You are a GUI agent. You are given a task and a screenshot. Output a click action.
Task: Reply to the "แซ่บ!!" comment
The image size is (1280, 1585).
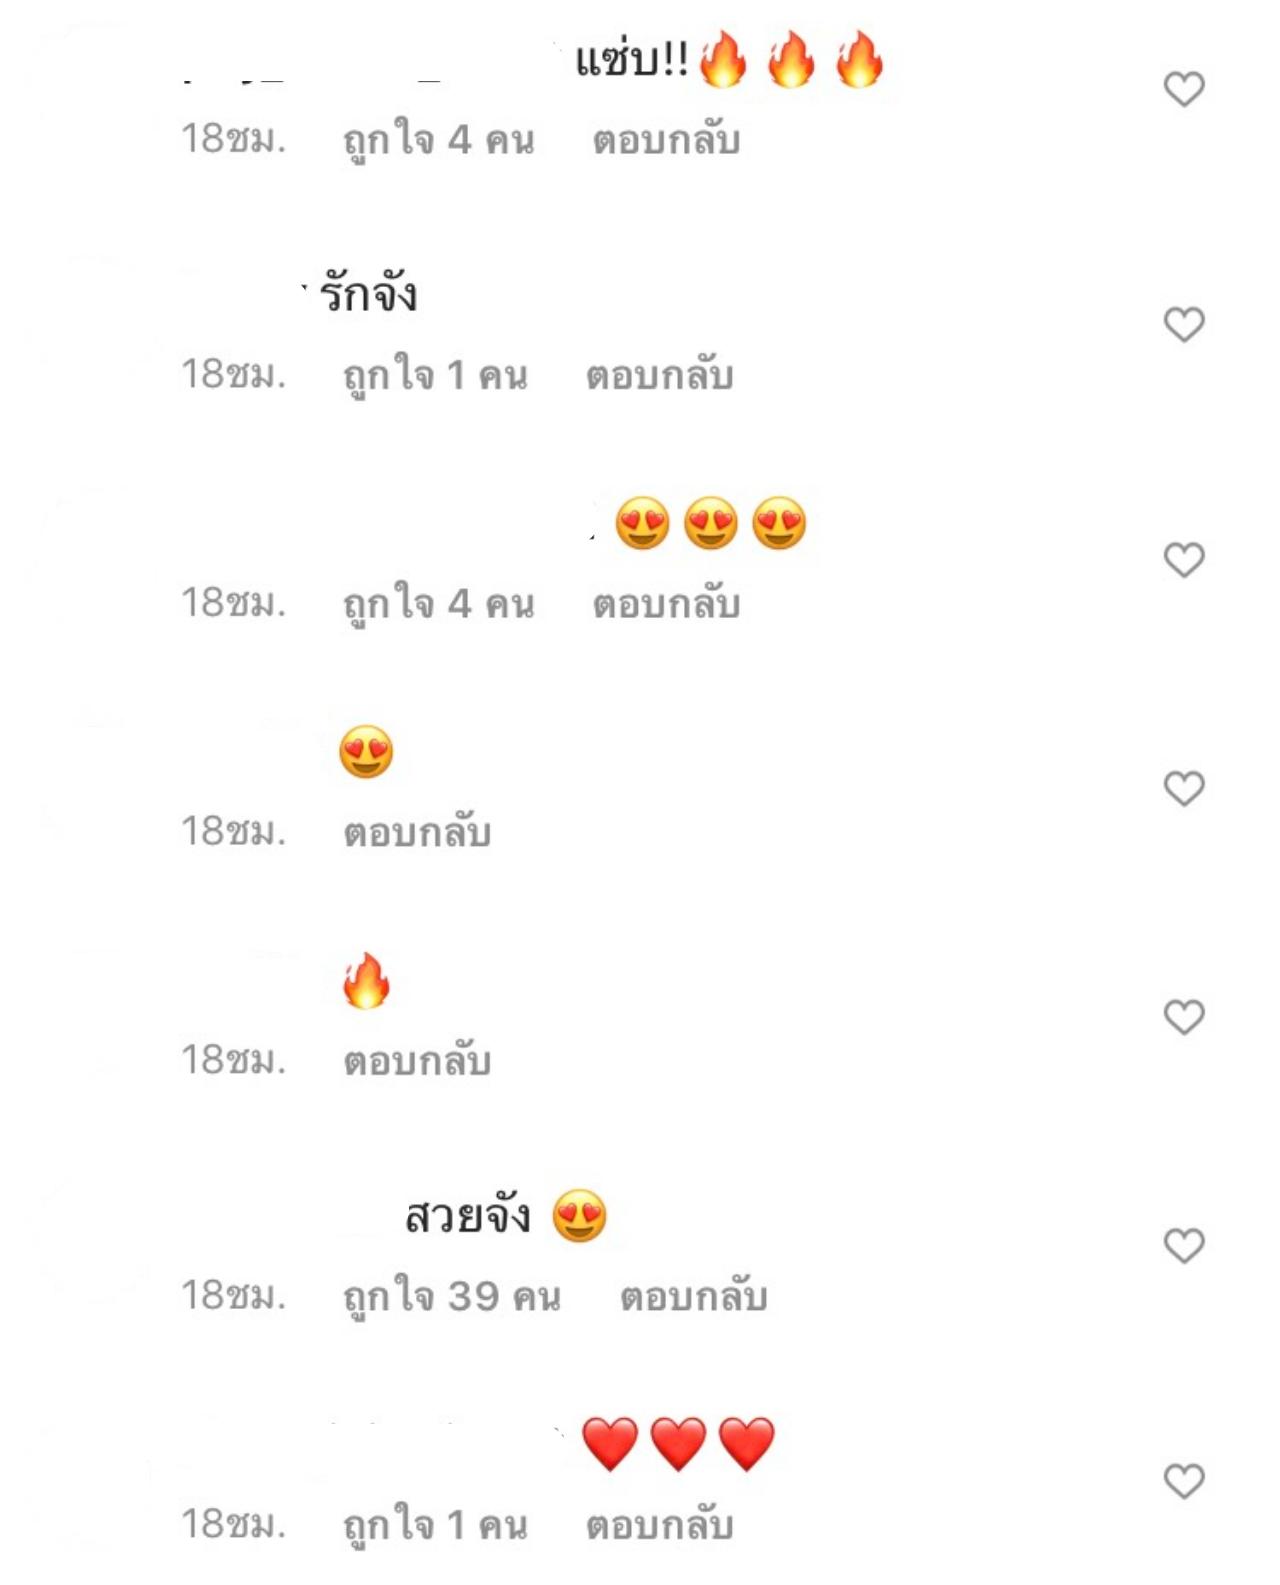[666, 141]
